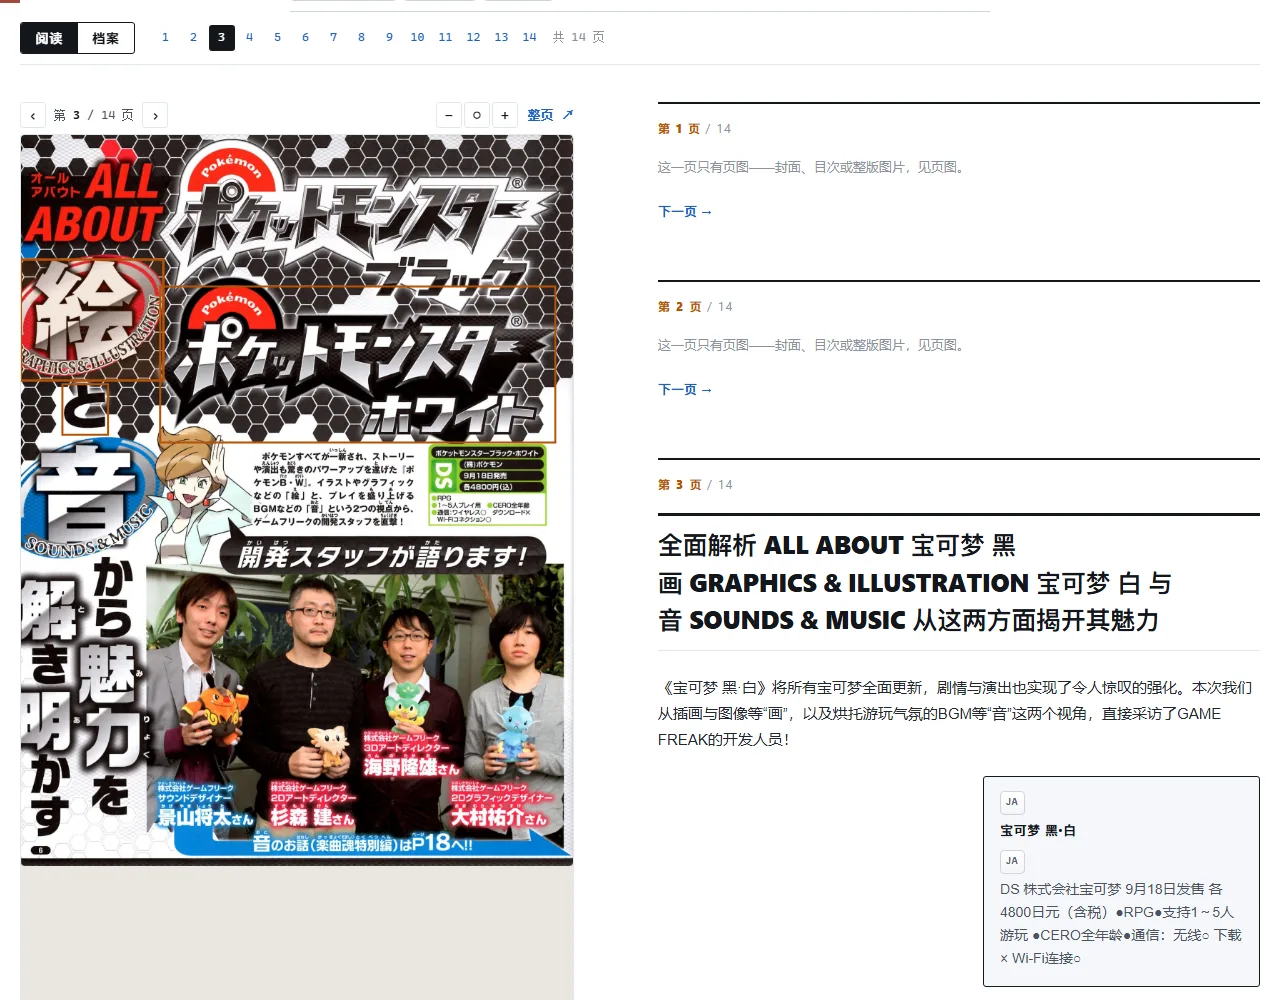The height and width of the screenshot is (1000, 1280).
Task: Go to page 2 in pagination
Action: tap(193, 37)
